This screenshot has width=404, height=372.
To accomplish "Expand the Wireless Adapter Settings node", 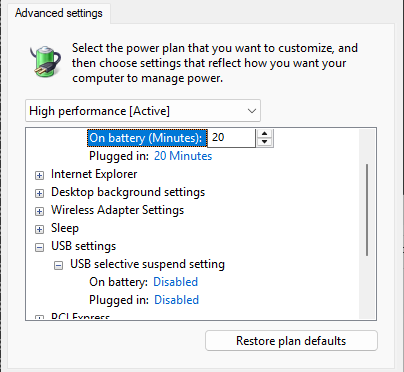I will (x=39, y=211).
